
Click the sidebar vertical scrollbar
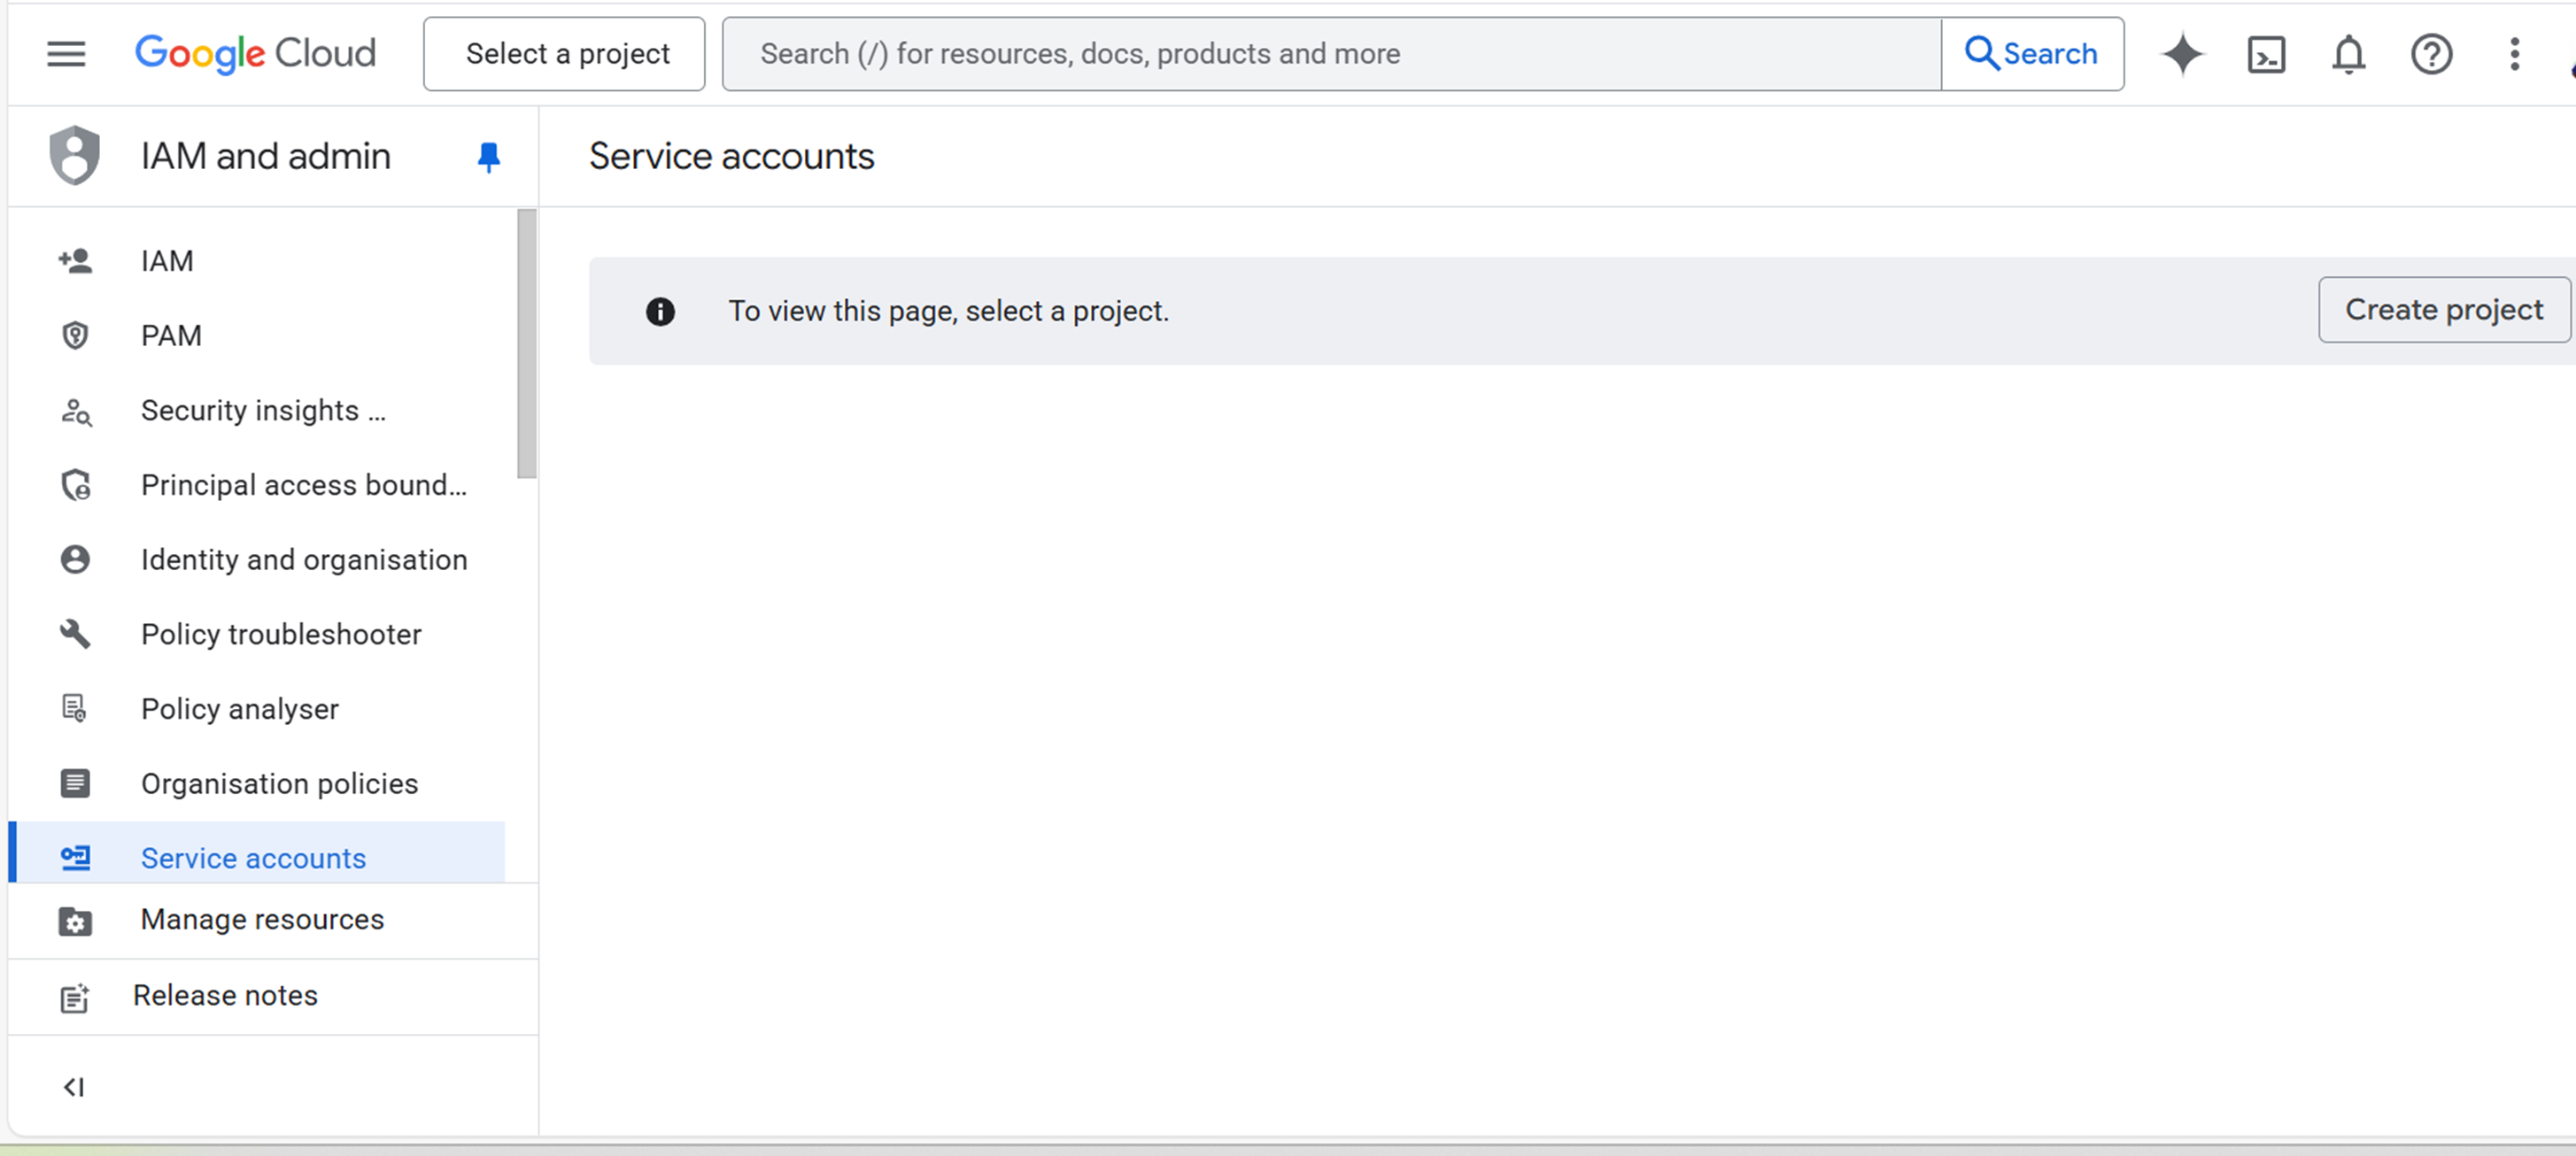coord(527,344)
